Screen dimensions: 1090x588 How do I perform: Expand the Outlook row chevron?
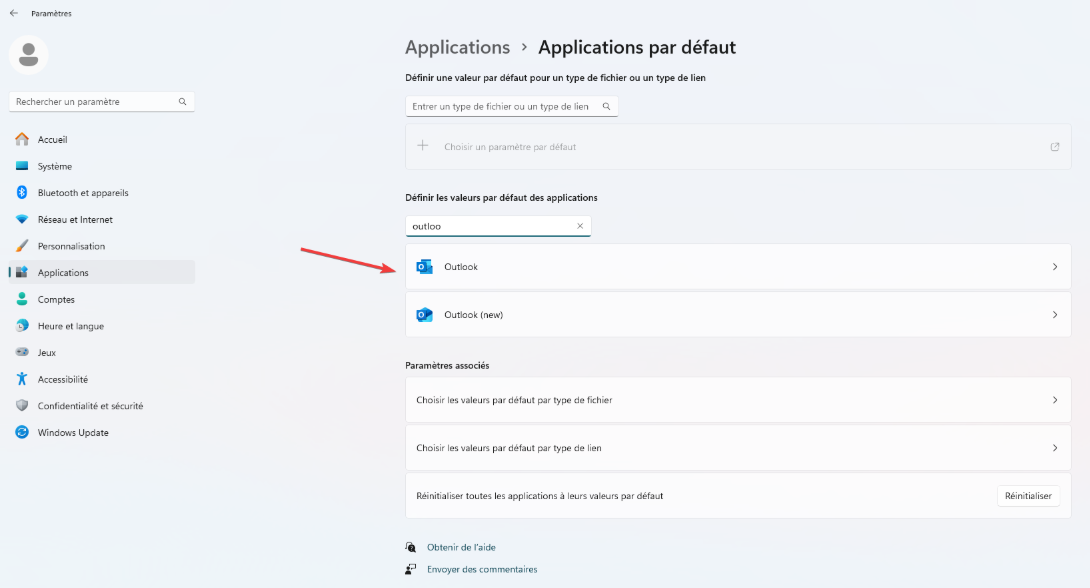coord(1055,267)
